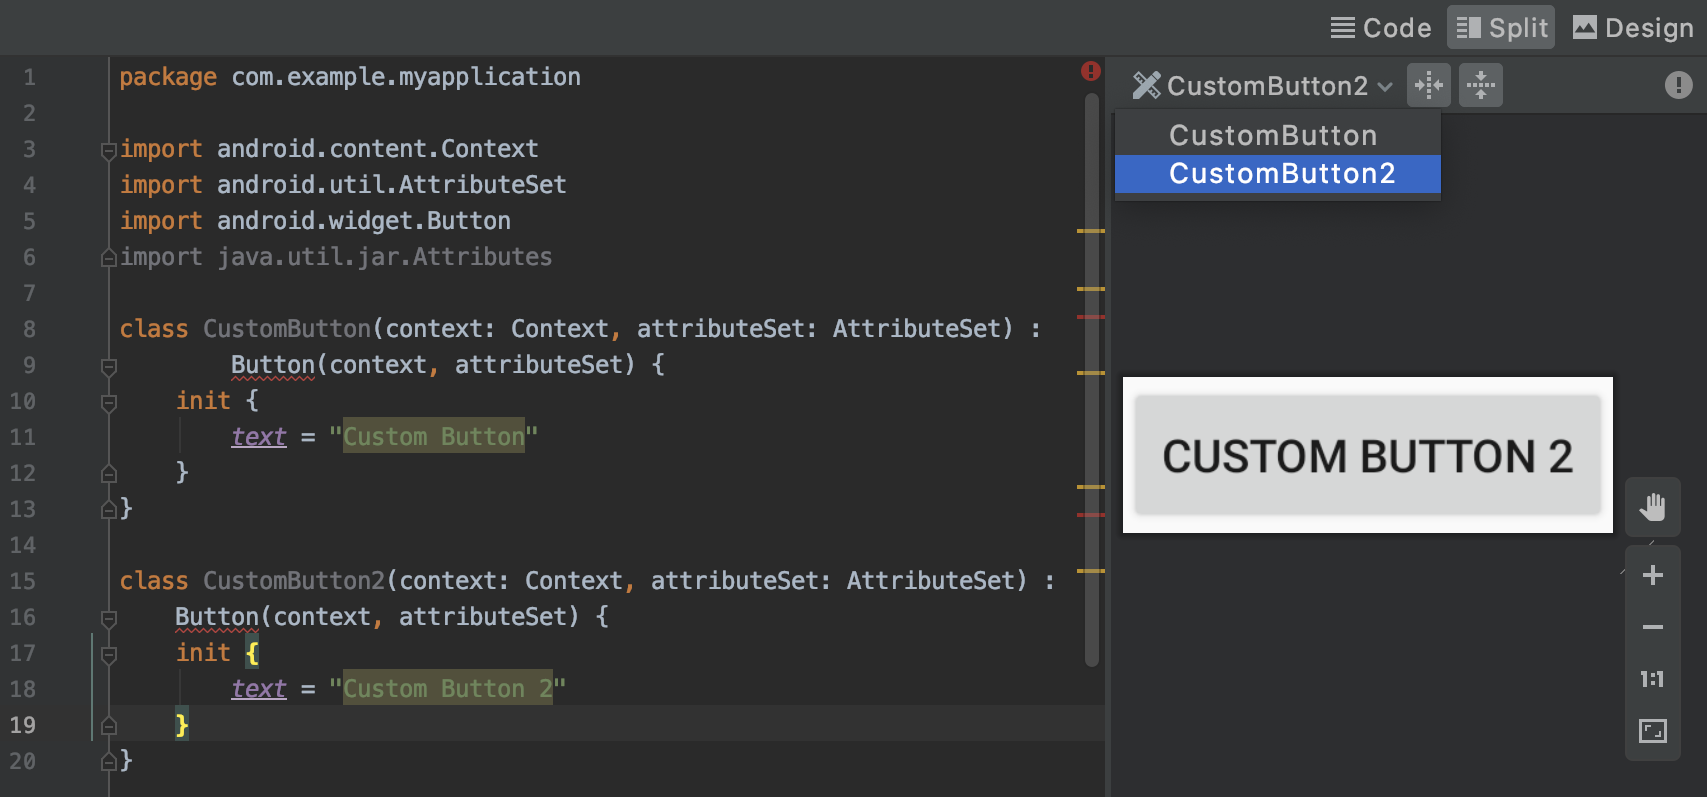Fold the init block on line 10

tap(109, 402)
